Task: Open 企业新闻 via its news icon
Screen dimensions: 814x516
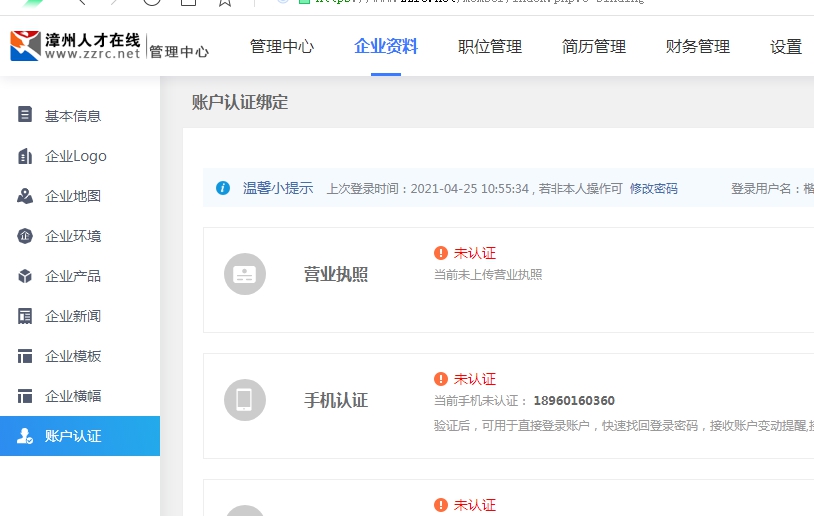Action: coord(25,316)
